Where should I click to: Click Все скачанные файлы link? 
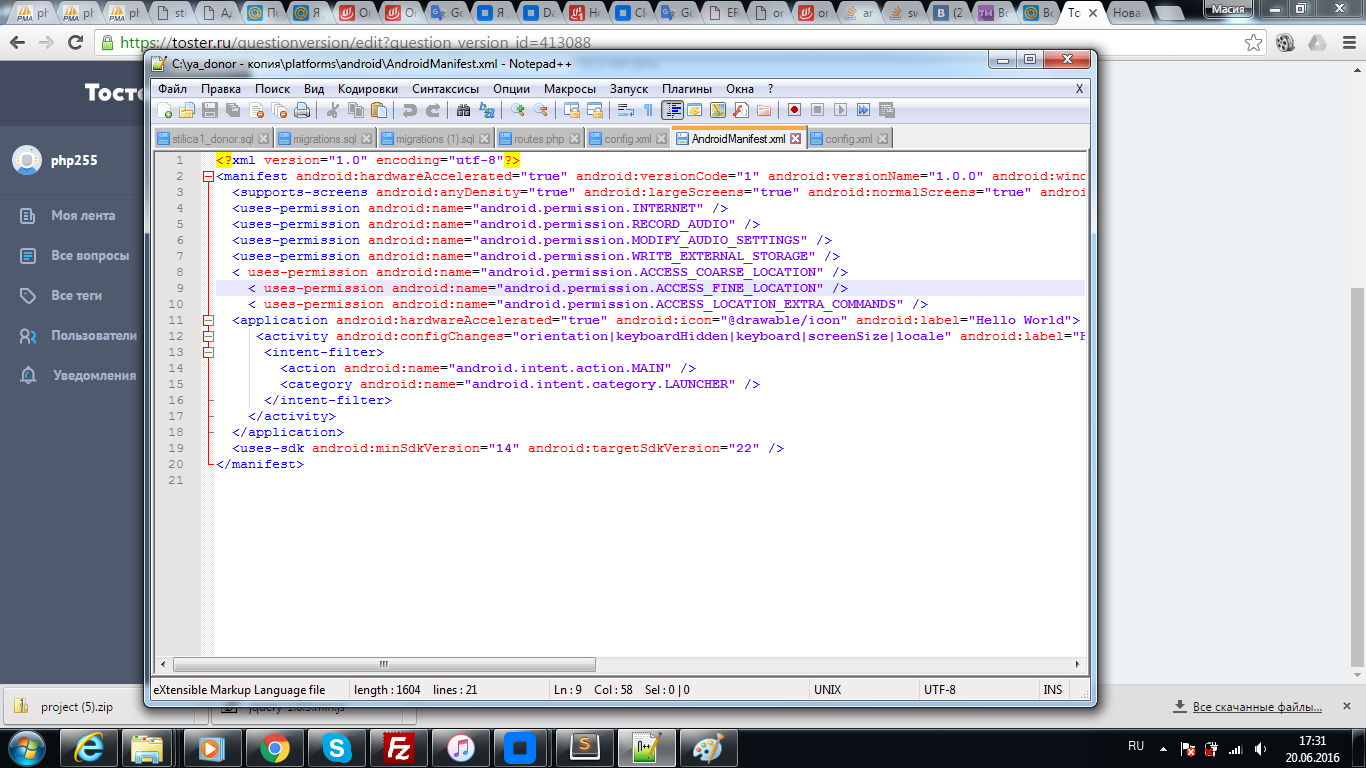[1257, 707]
